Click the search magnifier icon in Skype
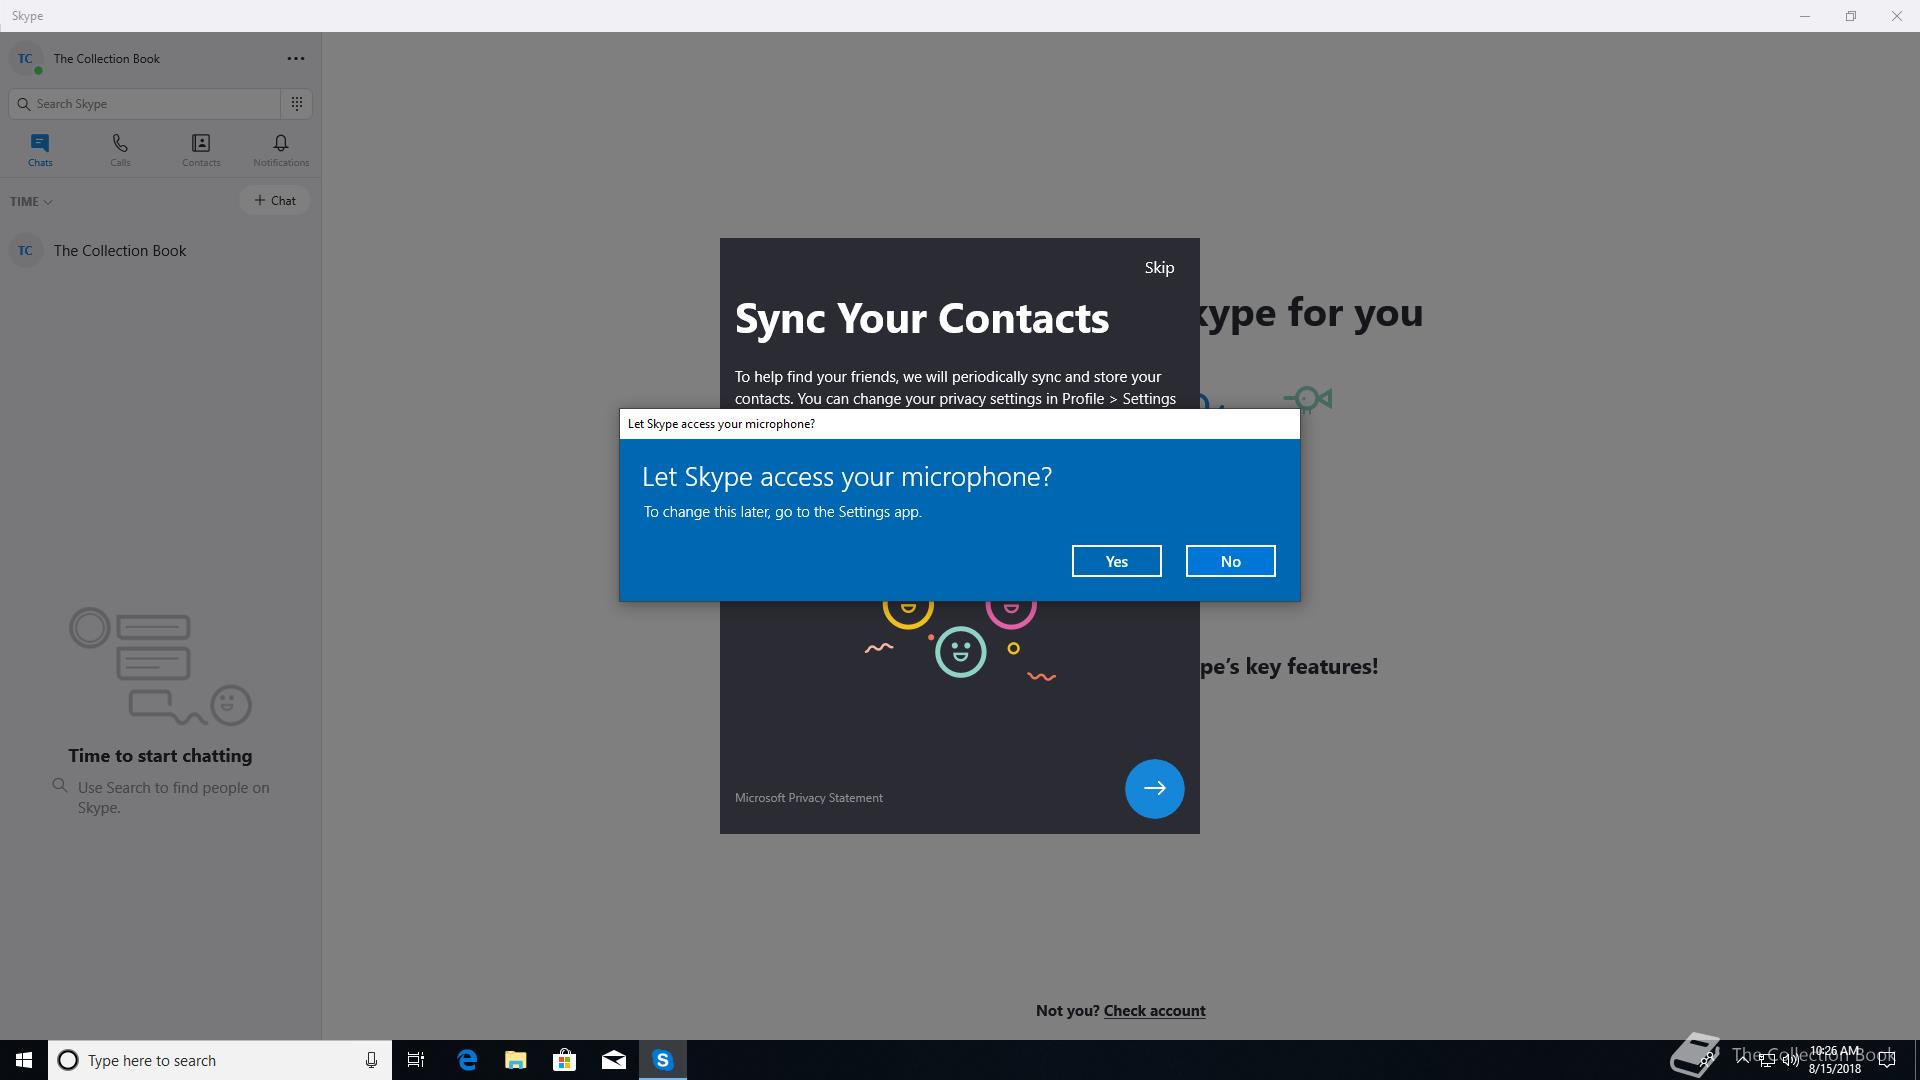Viewport: 1920px width, 1080px height. point(24,103)
